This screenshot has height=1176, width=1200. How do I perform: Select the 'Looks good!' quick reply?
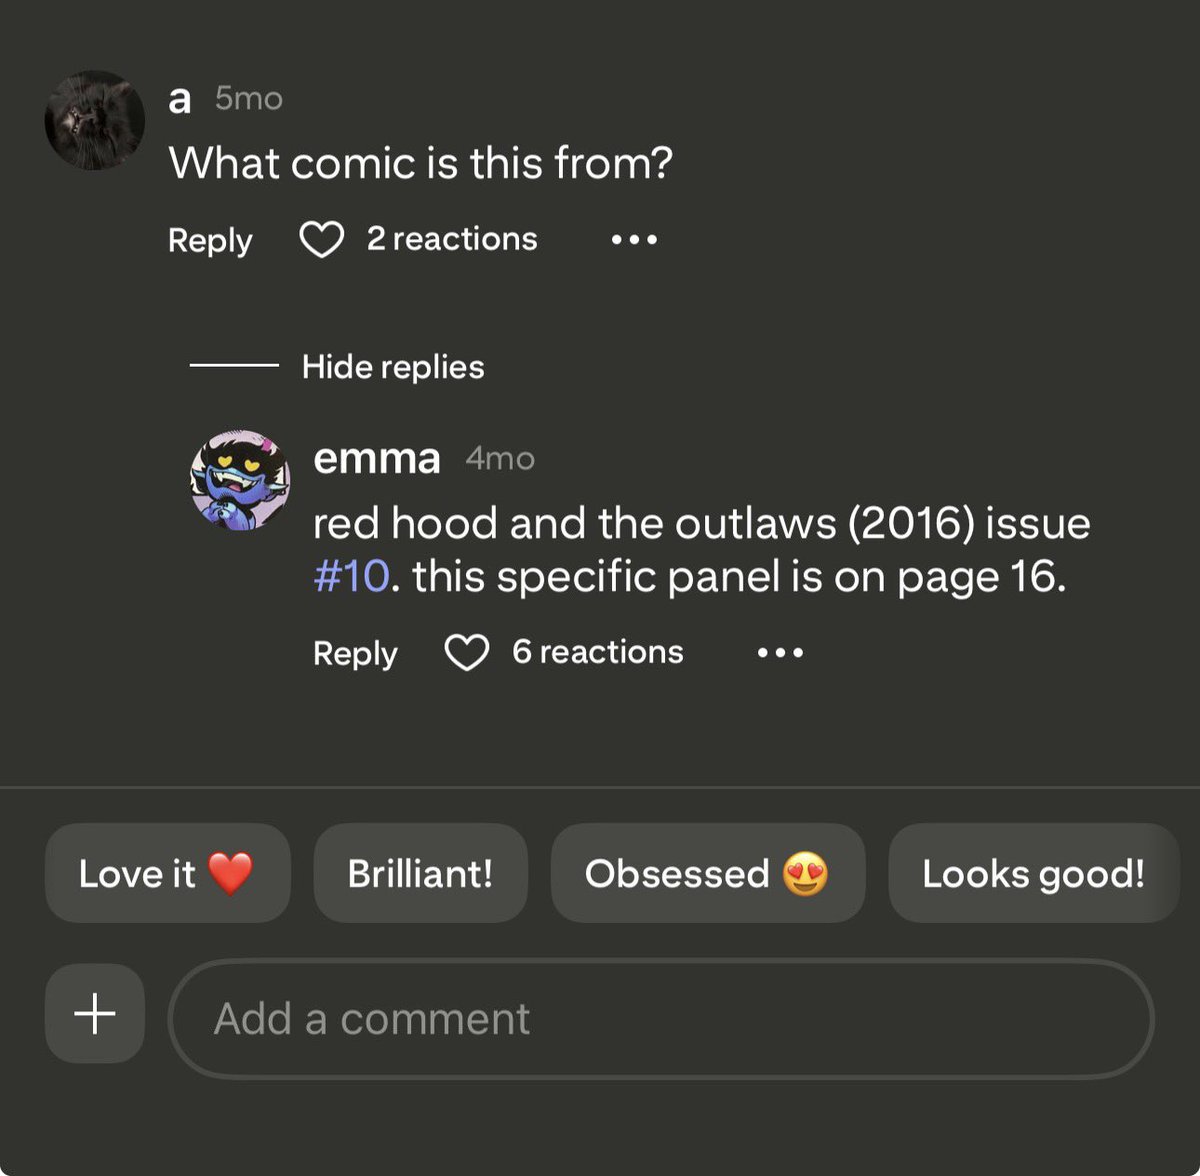[1034, 873]
